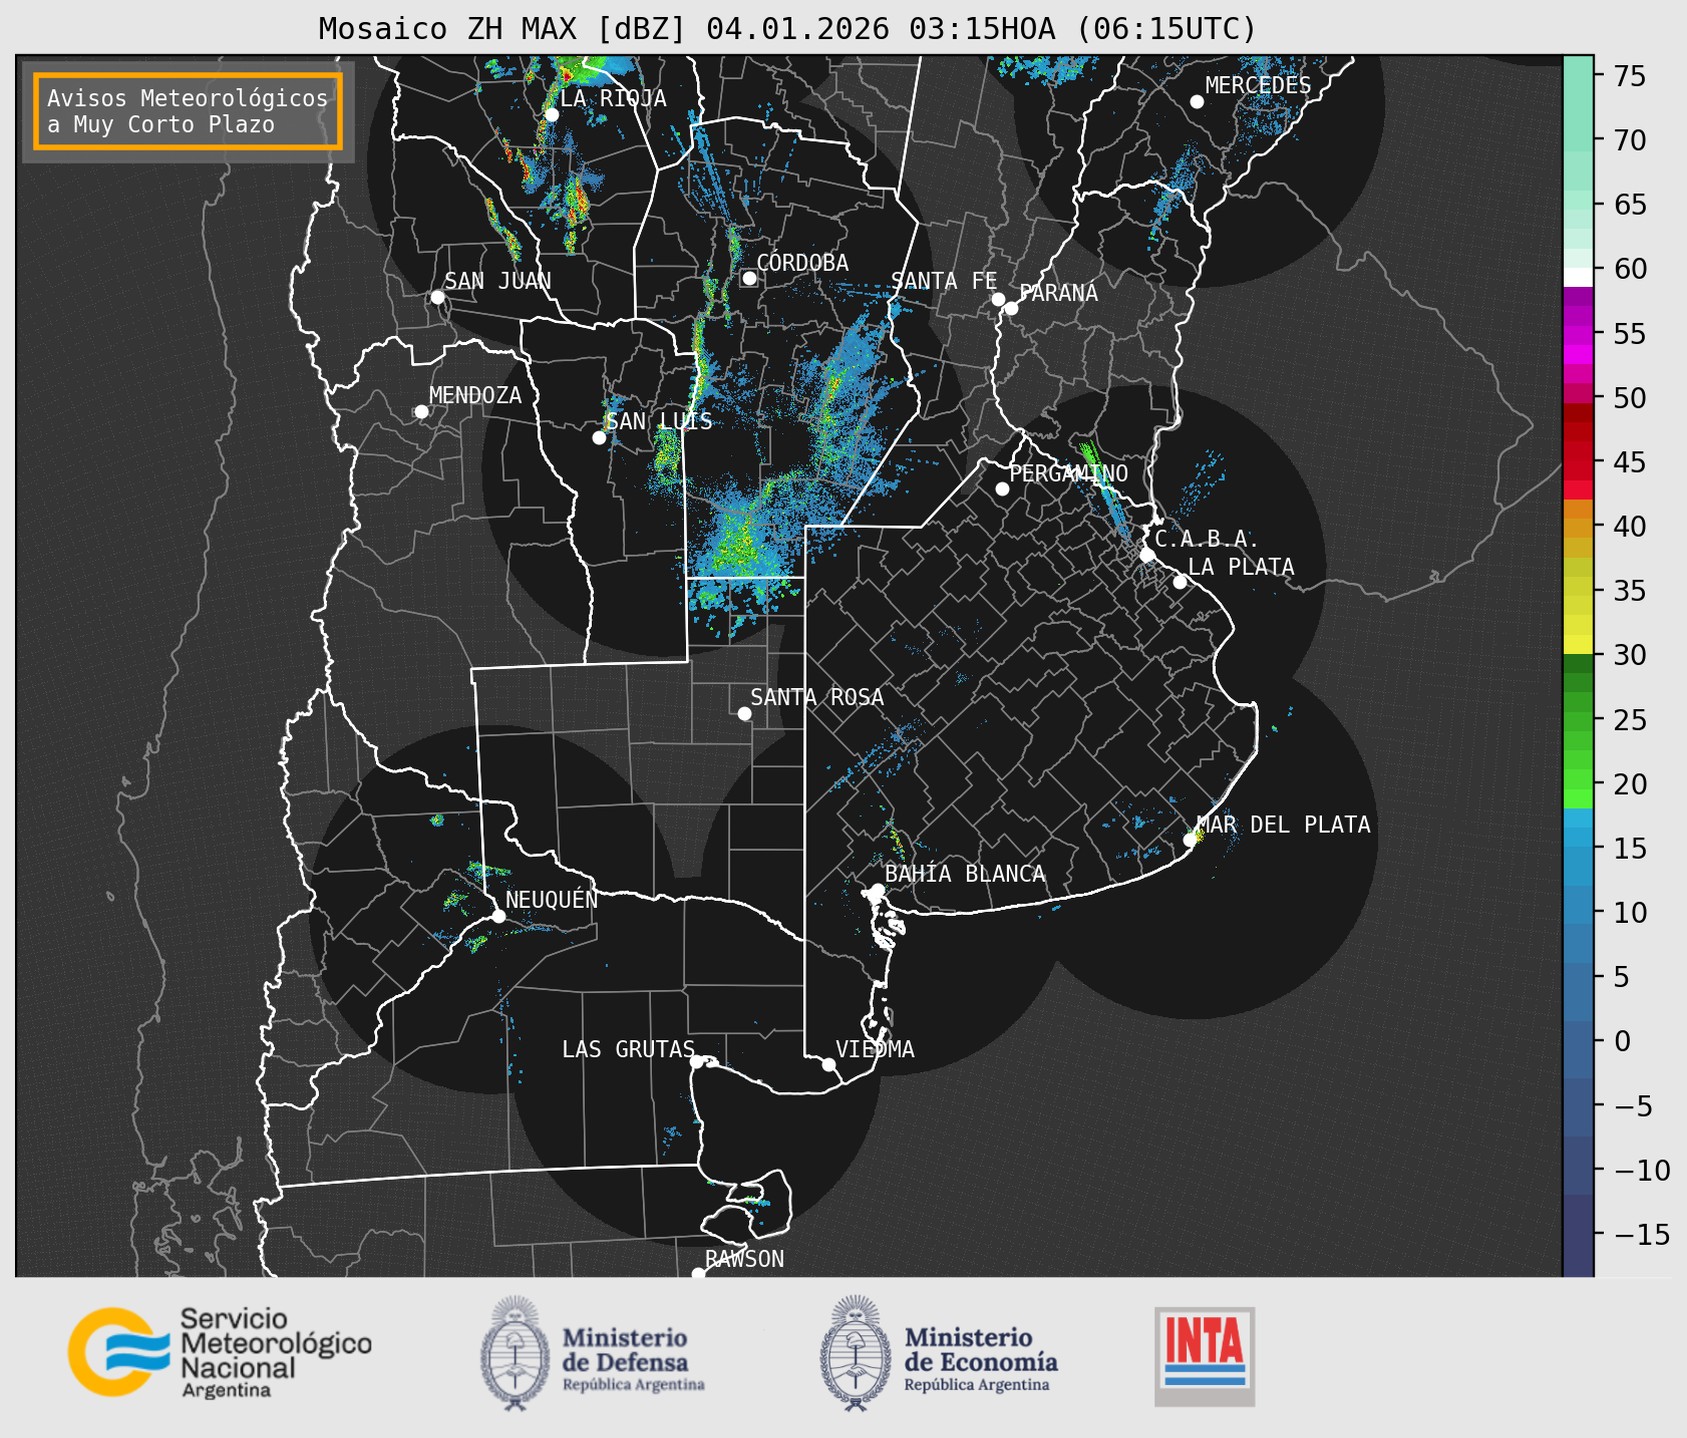Image resolution: width=1687 pixels, height=1438 pixels.
Task: Click the PERGAMINO city marker dot
Action: click(x=1002, y=489)
